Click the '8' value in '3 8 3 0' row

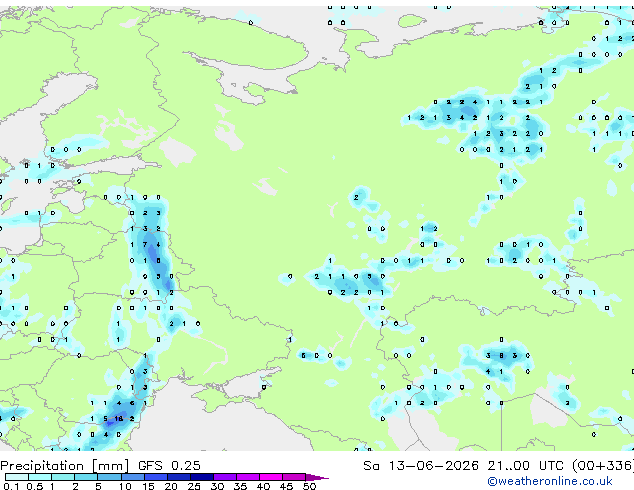501,356
